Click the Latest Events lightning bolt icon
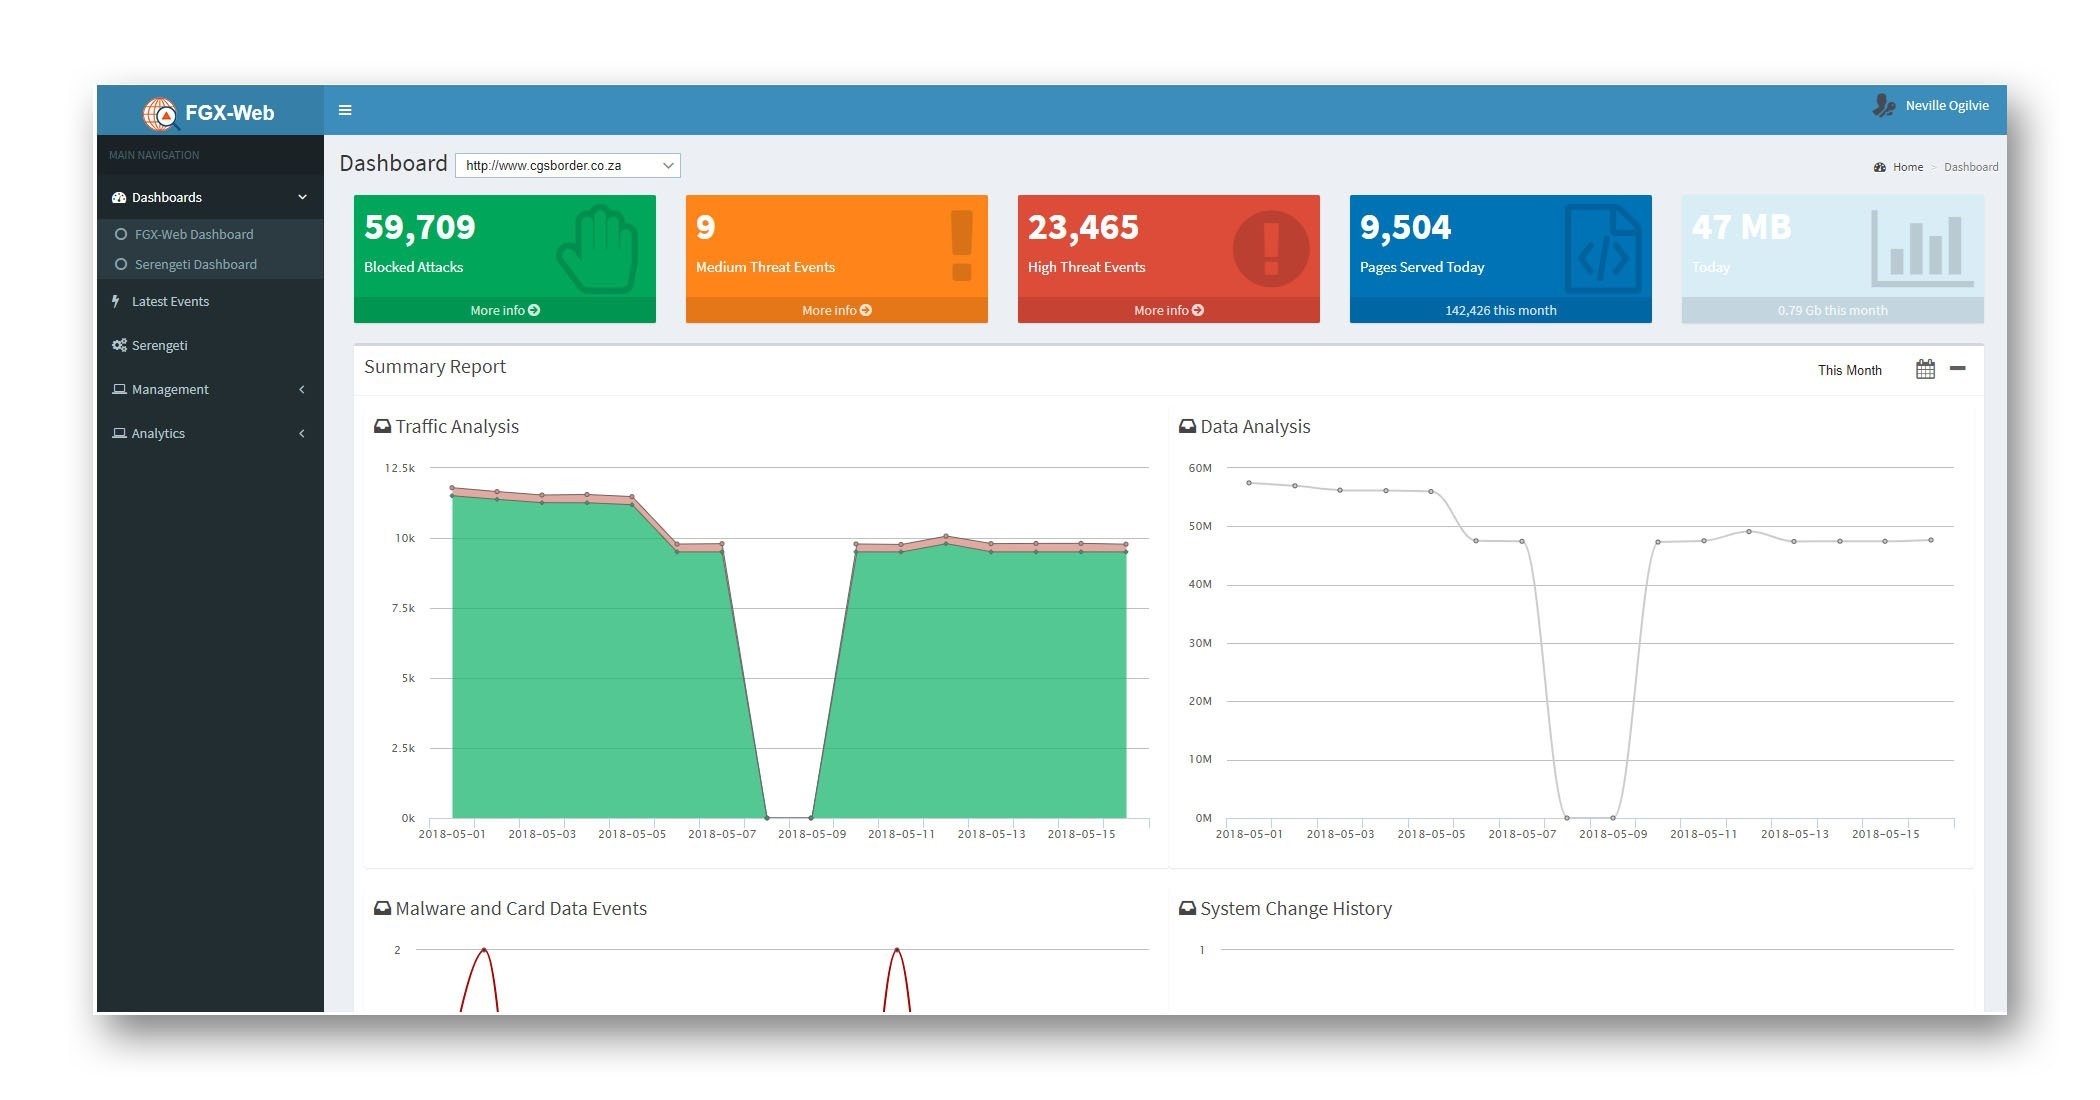This screenshot has height=1100, width=2100. (116, 301)
